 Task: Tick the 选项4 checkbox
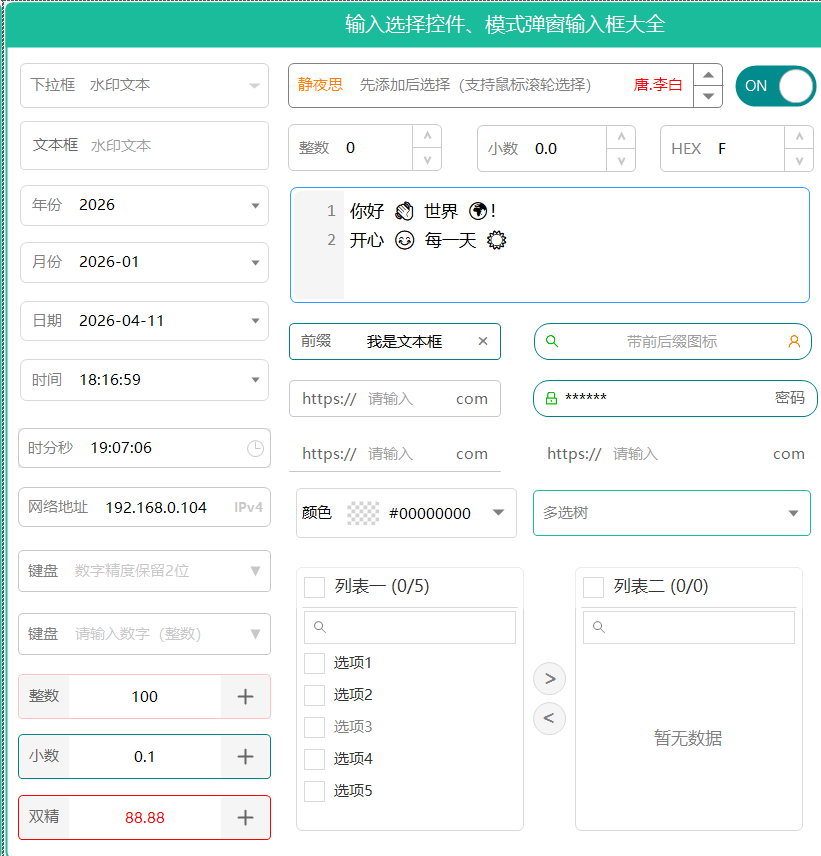point(314,759)
